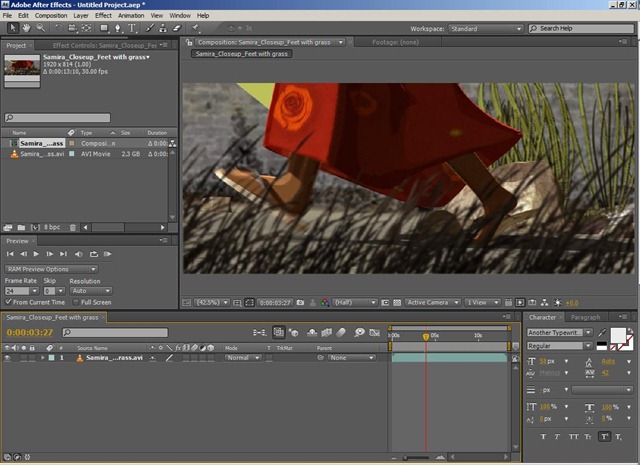640x465 pixels.
Task: Select the Hand tool
Action: 27,28
